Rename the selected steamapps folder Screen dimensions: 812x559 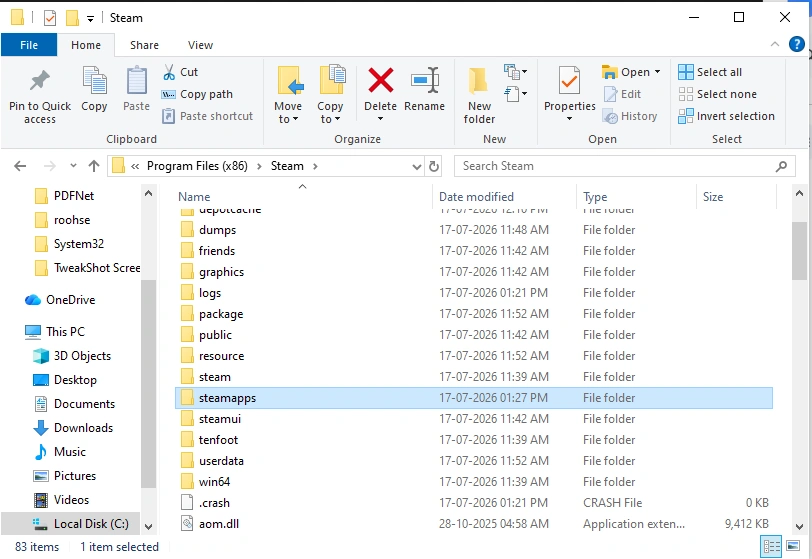(x=425, y=89)
